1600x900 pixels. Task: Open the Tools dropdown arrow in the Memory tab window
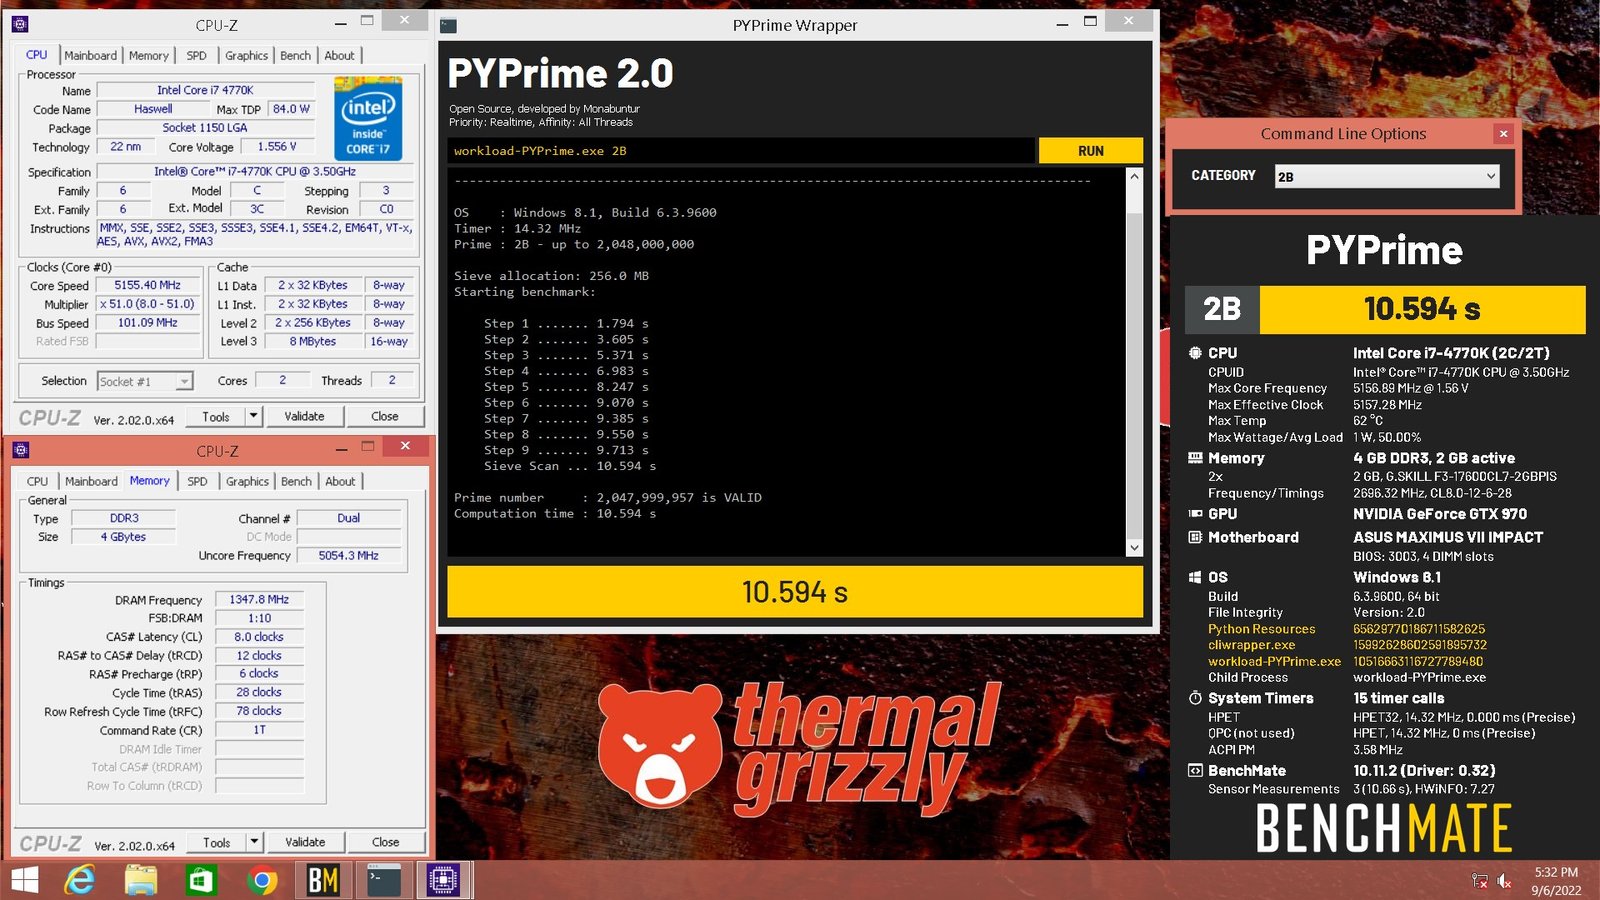click(x=254, y=842)
